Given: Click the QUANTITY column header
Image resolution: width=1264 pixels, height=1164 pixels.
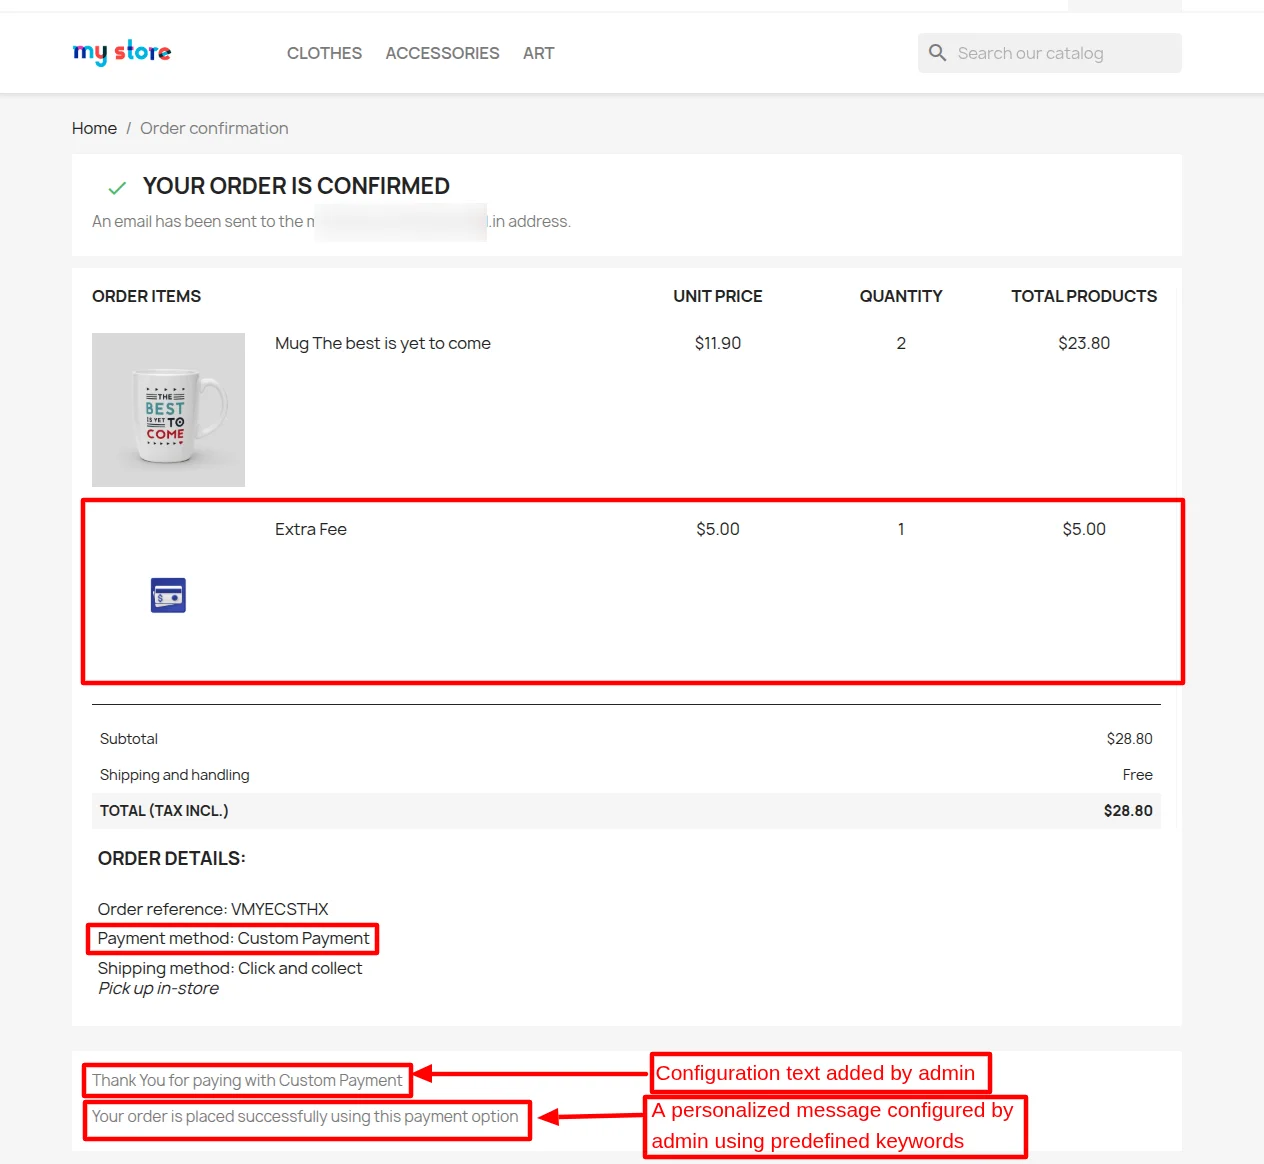Looking at the screenshot, I should click(x=901, y=296).
